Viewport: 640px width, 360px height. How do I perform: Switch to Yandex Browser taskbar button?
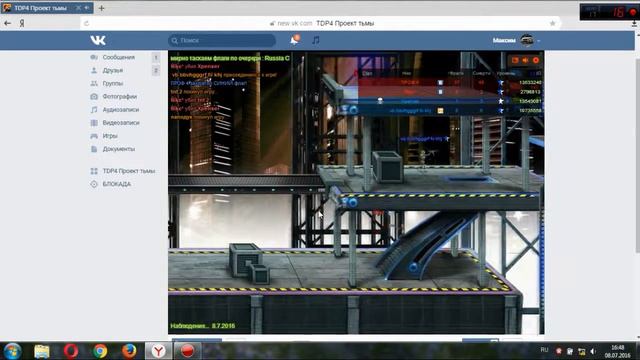(x=158, y=351)
